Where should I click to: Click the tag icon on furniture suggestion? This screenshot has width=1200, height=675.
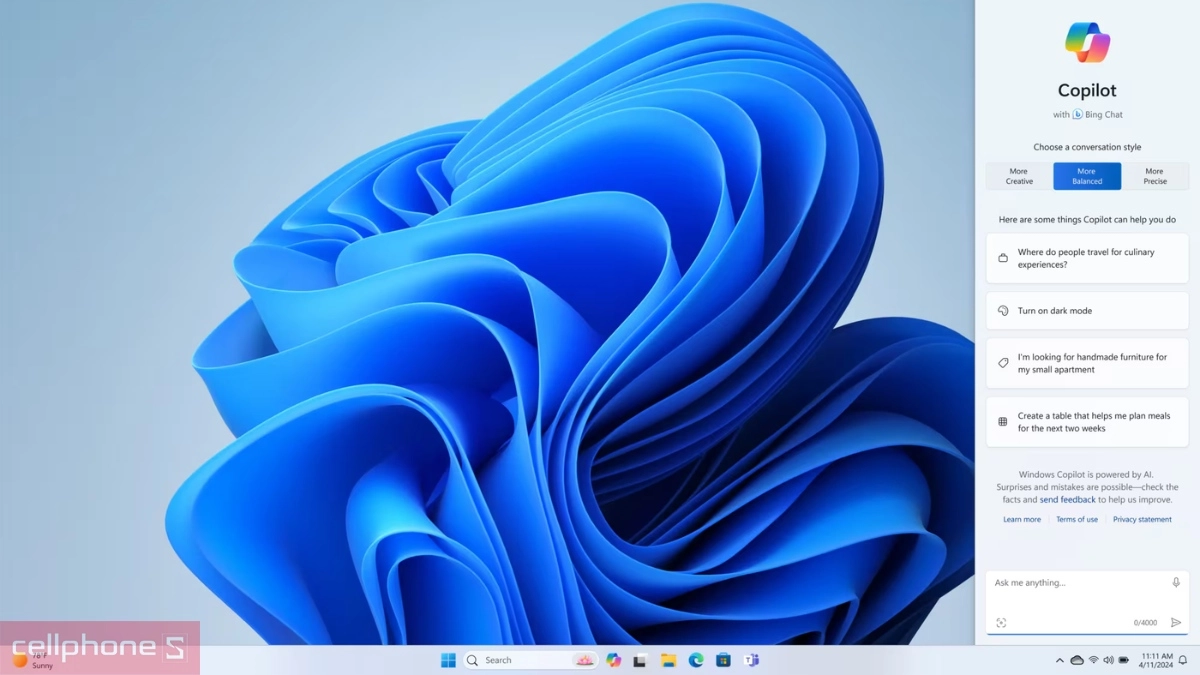(x=1003, y=363)
